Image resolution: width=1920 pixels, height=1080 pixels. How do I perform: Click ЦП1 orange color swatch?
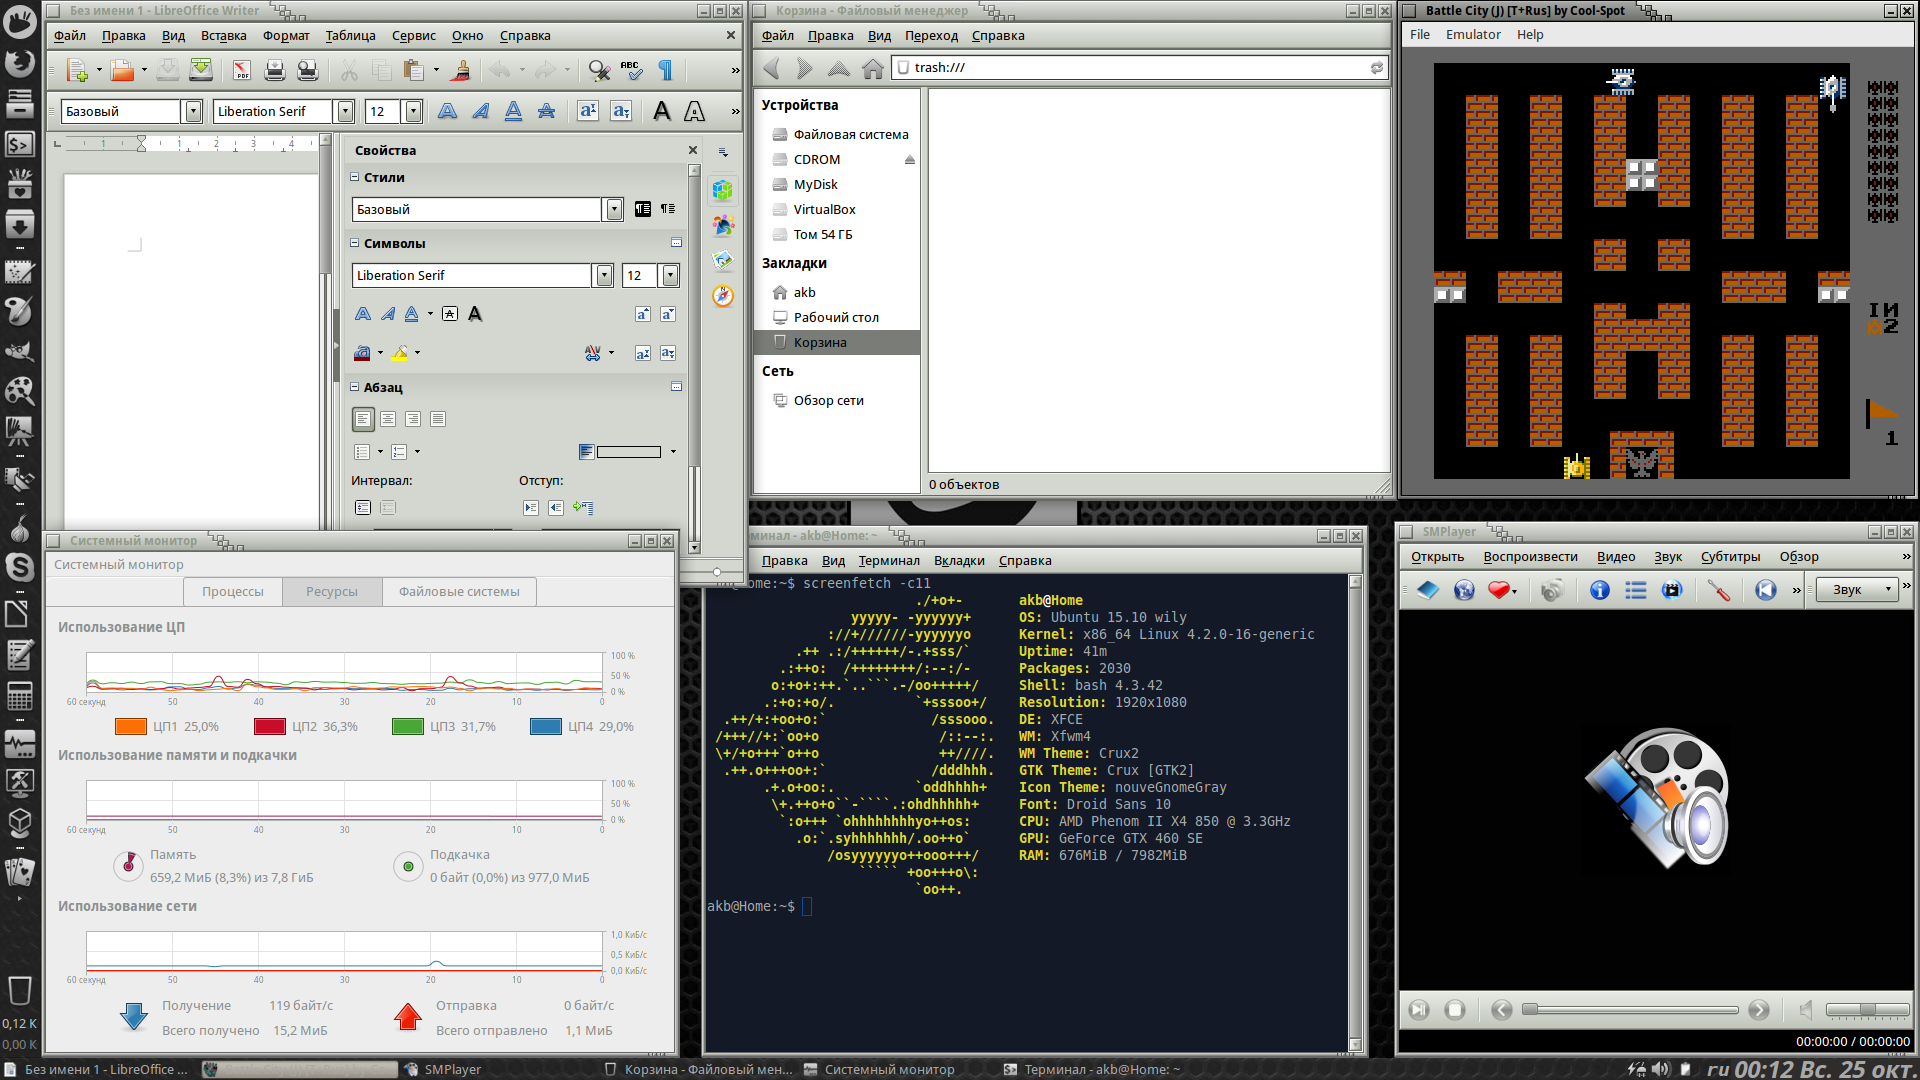pos(130,727)
